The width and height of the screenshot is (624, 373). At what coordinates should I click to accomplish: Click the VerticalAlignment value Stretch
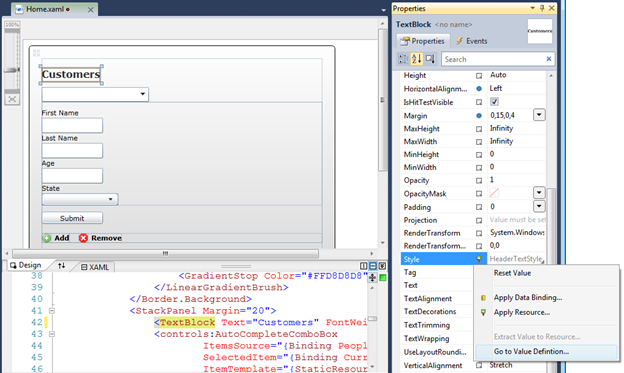[501, 365]
